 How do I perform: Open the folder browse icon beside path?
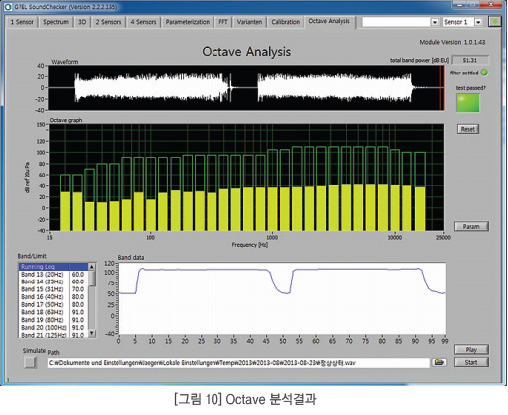[x=439, y=362]
